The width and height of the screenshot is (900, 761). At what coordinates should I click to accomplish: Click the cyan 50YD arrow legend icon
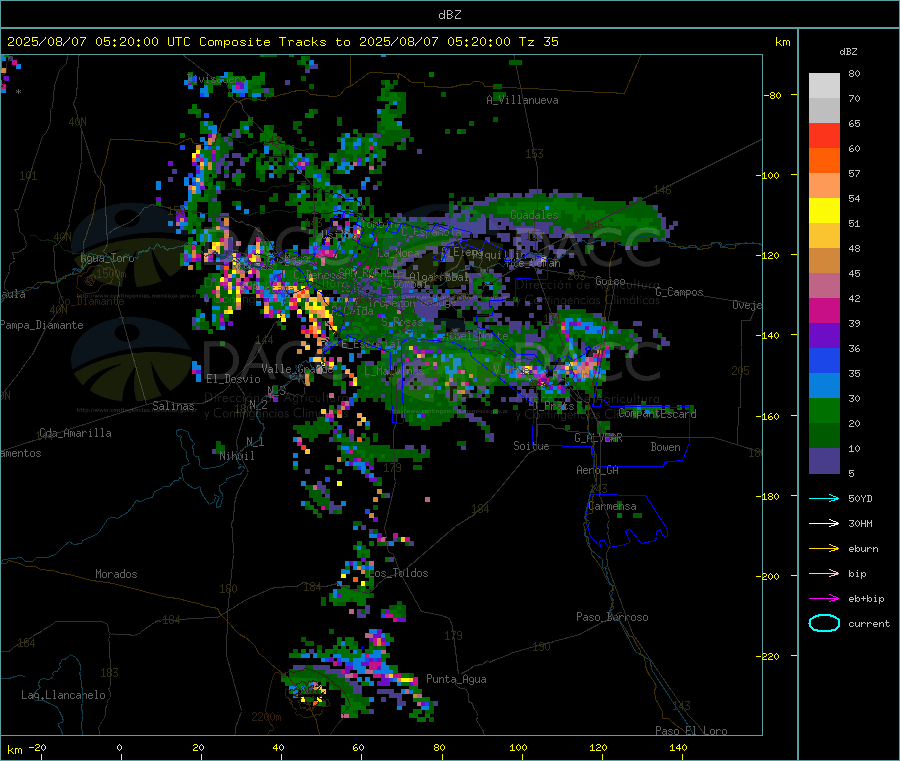pos(824,498)
